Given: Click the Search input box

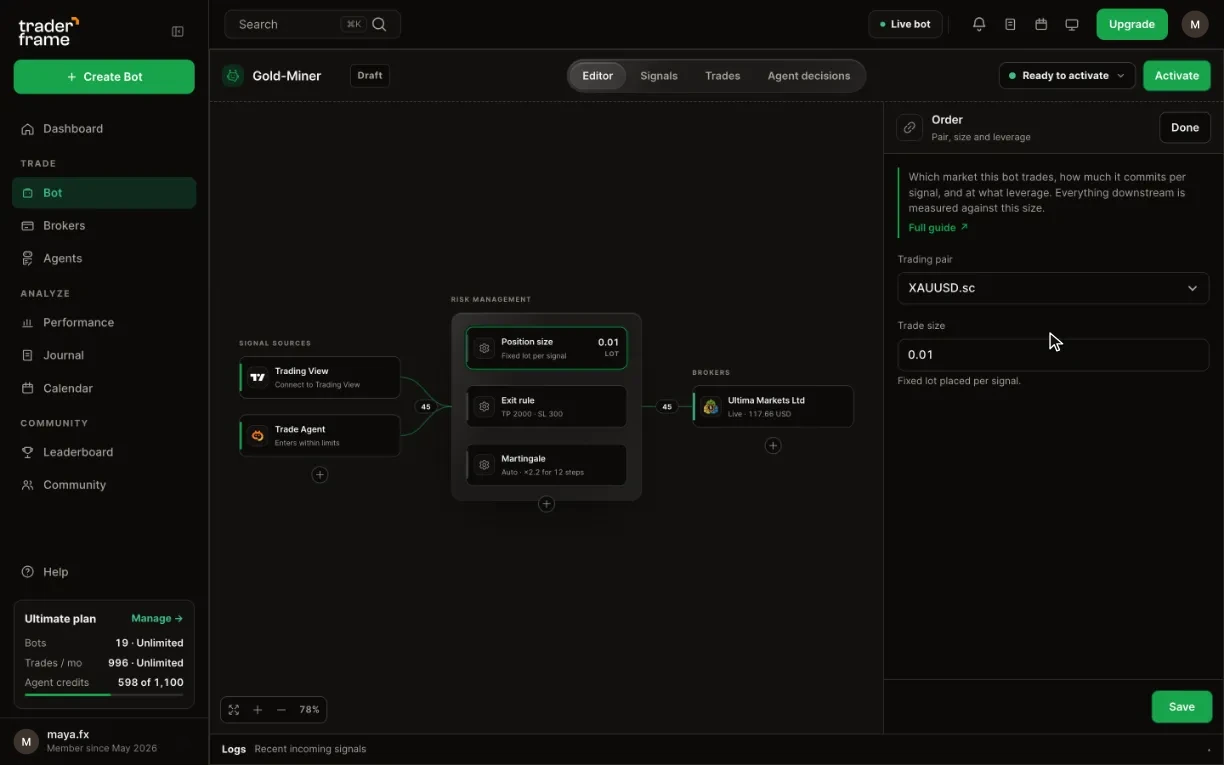Looking at the screenshot, I should 313,24.
